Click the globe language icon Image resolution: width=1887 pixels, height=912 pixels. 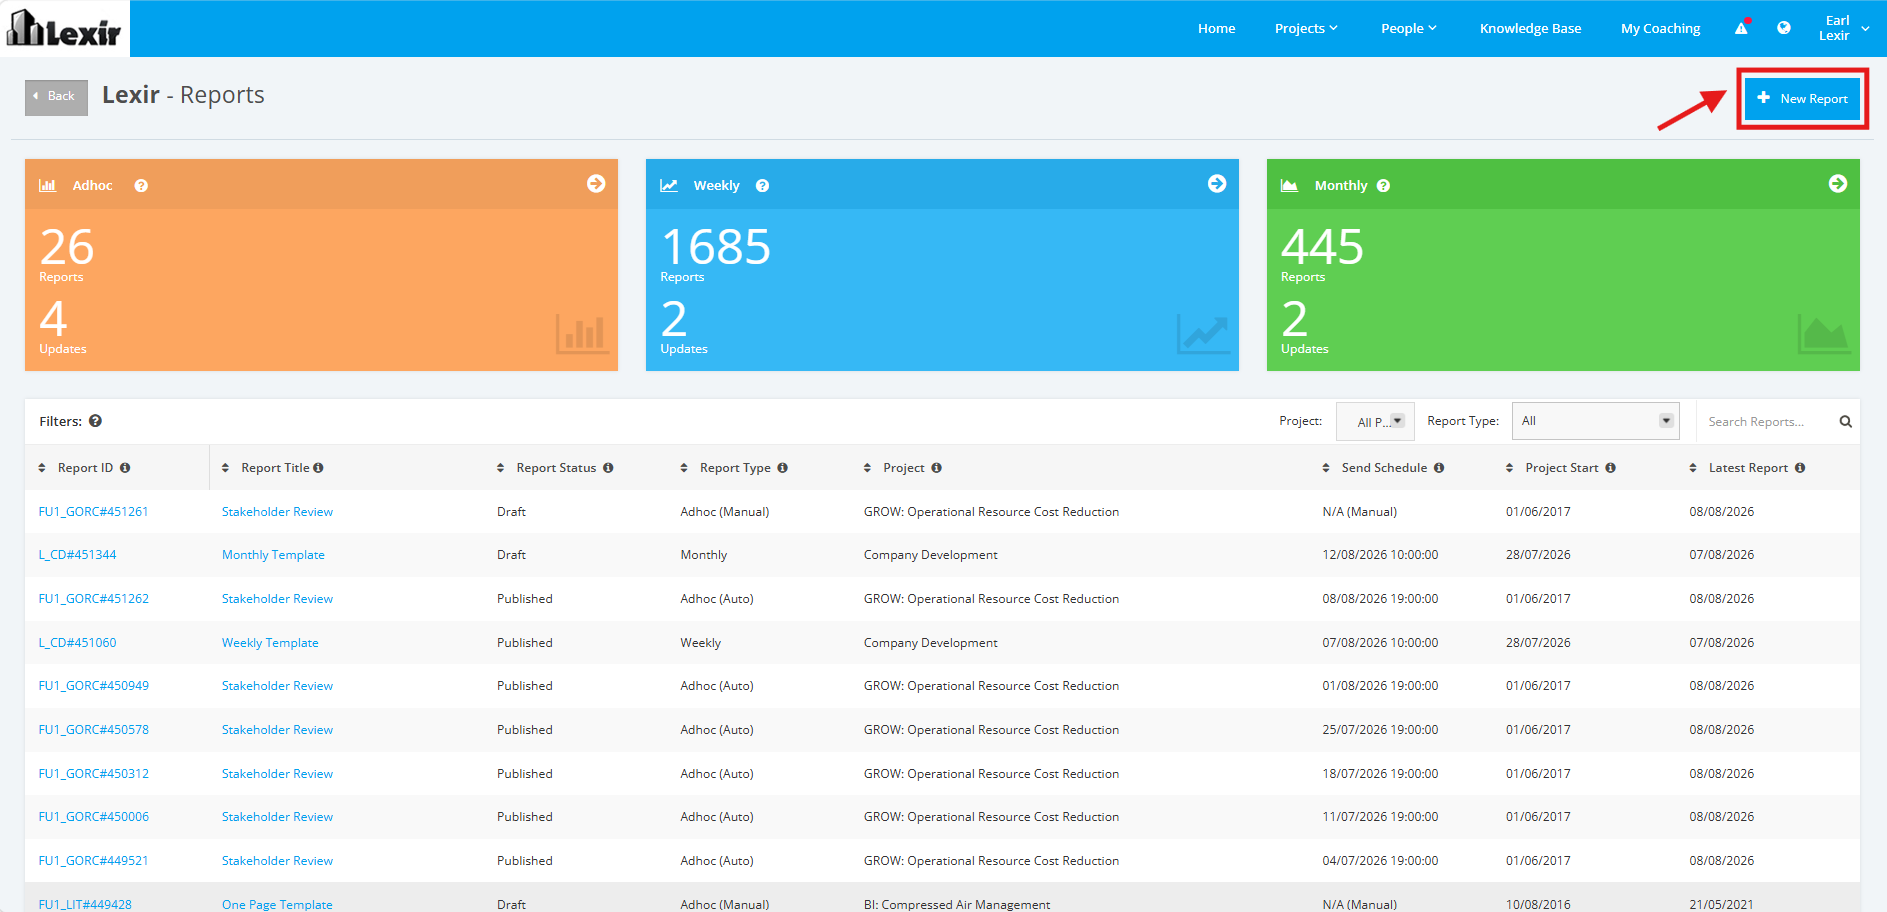(1783, 28)
